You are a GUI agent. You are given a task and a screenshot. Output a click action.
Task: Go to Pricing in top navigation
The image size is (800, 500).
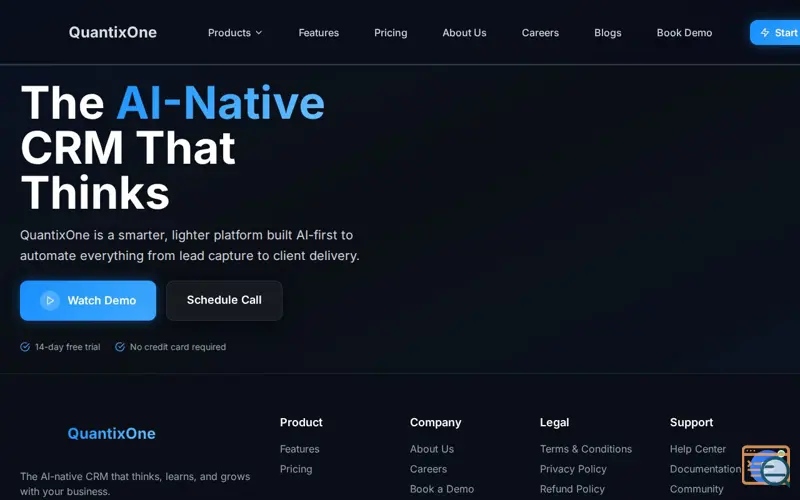pos(390,33)
